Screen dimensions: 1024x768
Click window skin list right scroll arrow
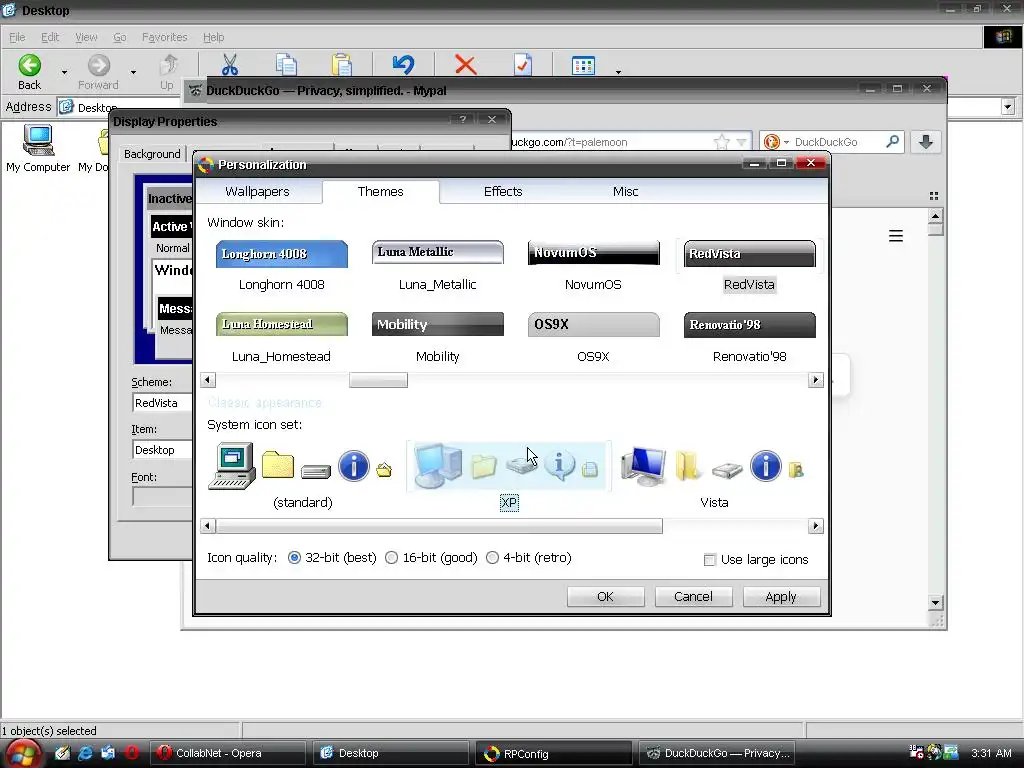click(x=816, y=380)
